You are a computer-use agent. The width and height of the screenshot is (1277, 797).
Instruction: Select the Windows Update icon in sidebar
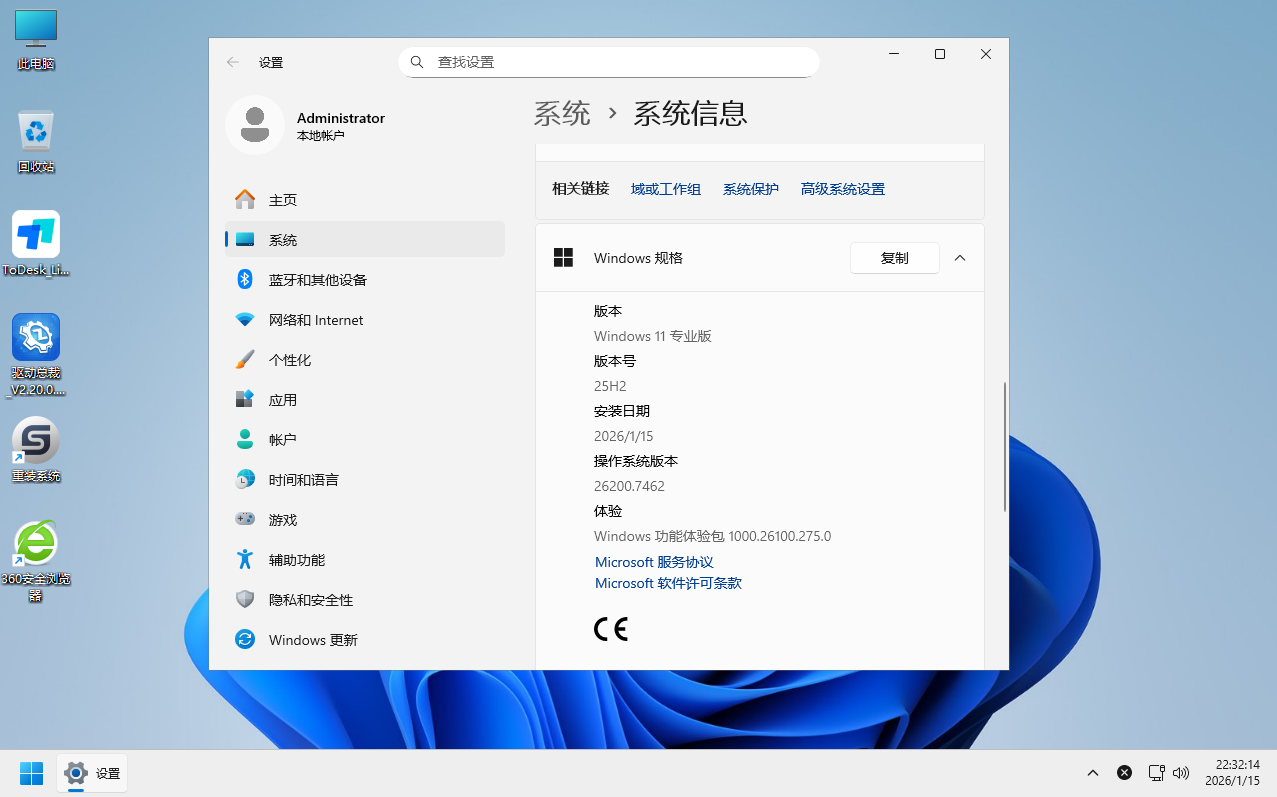click(245, 640)
